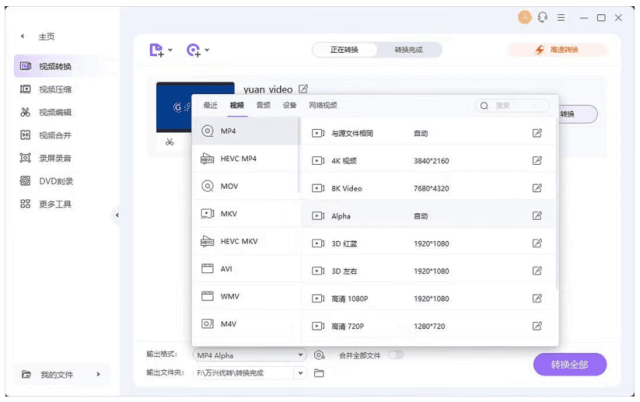640x402 pixels.
Task: Browse output folder with folder icon
Action: pos(319,373)
